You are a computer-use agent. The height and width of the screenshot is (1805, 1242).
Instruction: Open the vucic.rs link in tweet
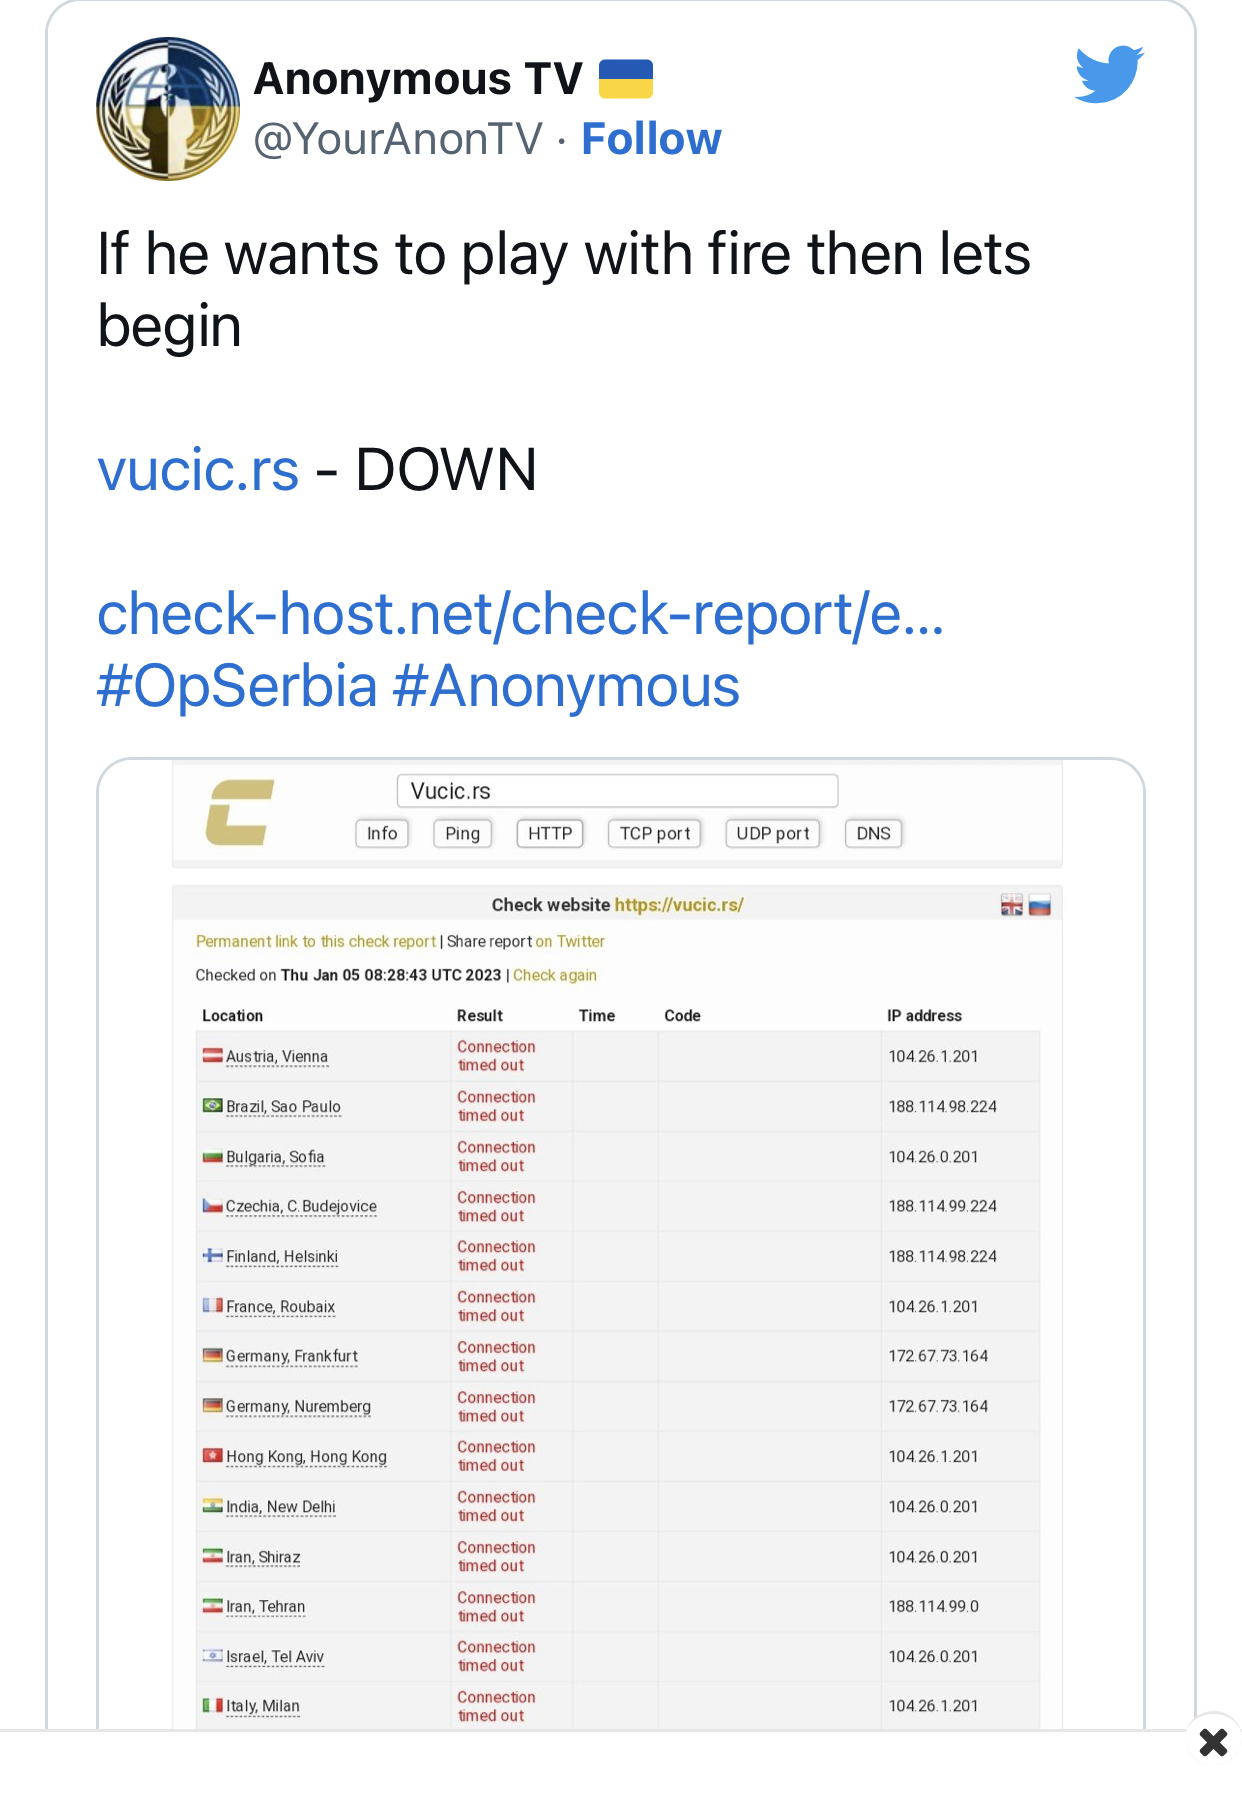tap(198, 469)
